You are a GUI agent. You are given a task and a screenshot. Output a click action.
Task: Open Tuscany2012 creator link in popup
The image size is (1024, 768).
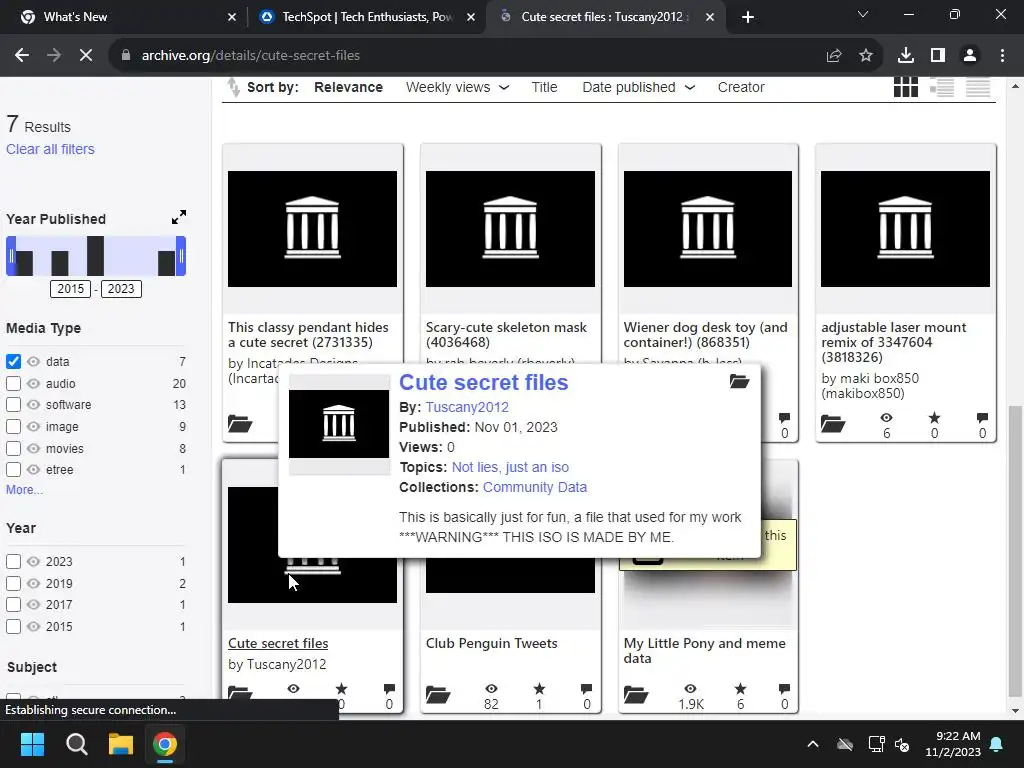467,407
